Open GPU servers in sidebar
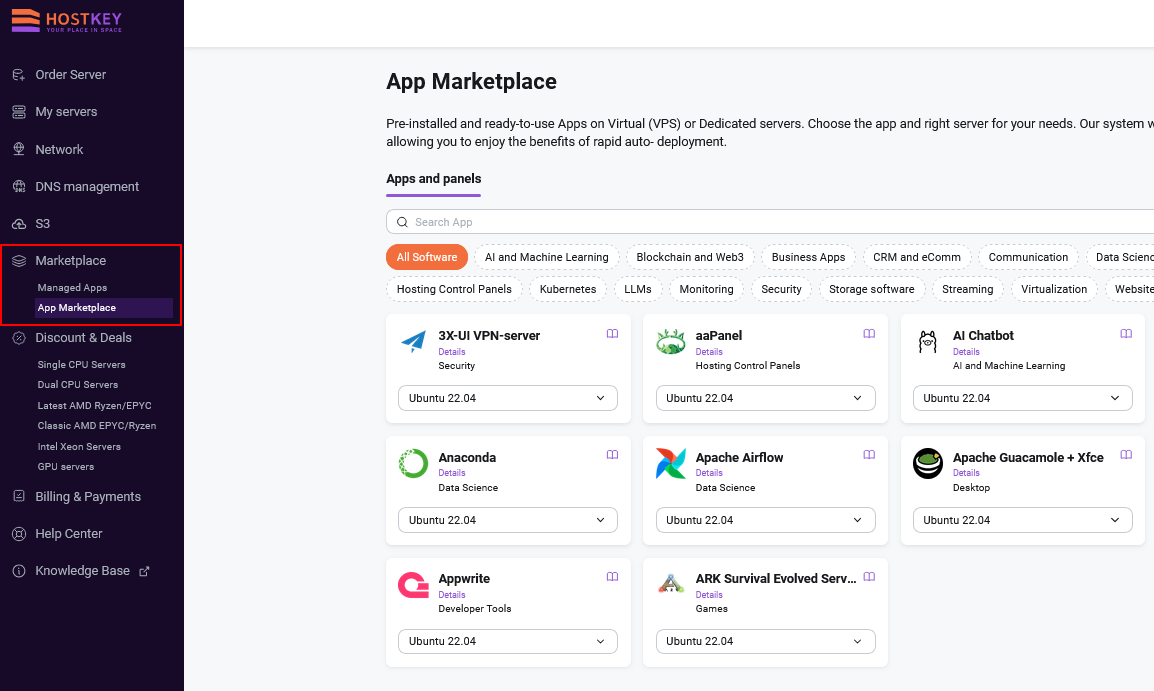This screenshot has height=691, width=1154. [x=66, y=467]
